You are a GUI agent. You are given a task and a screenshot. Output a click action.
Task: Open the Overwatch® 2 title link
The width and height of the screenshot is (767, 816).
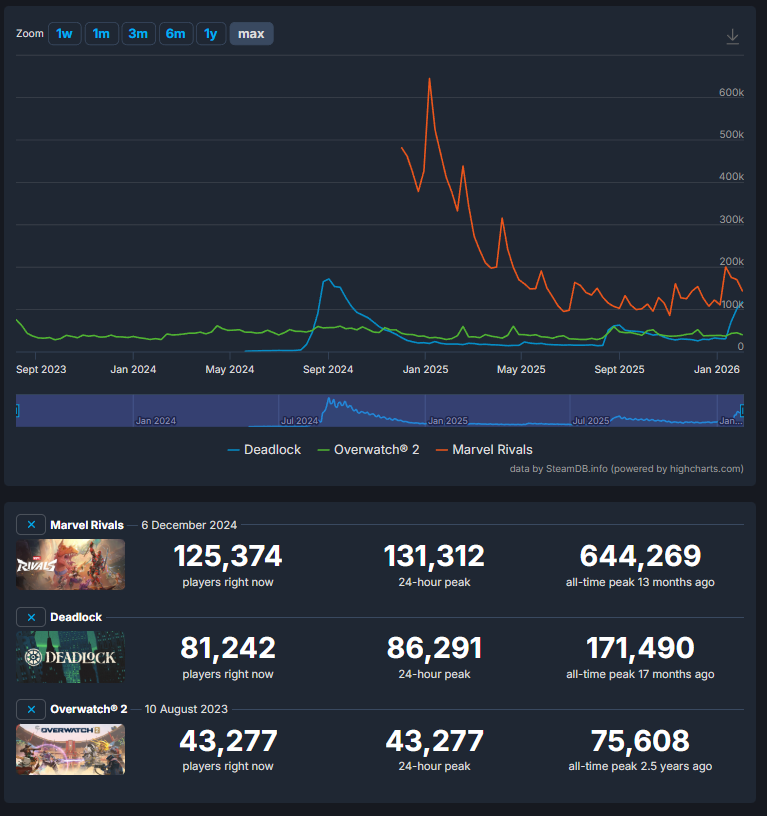pos(89,709)
